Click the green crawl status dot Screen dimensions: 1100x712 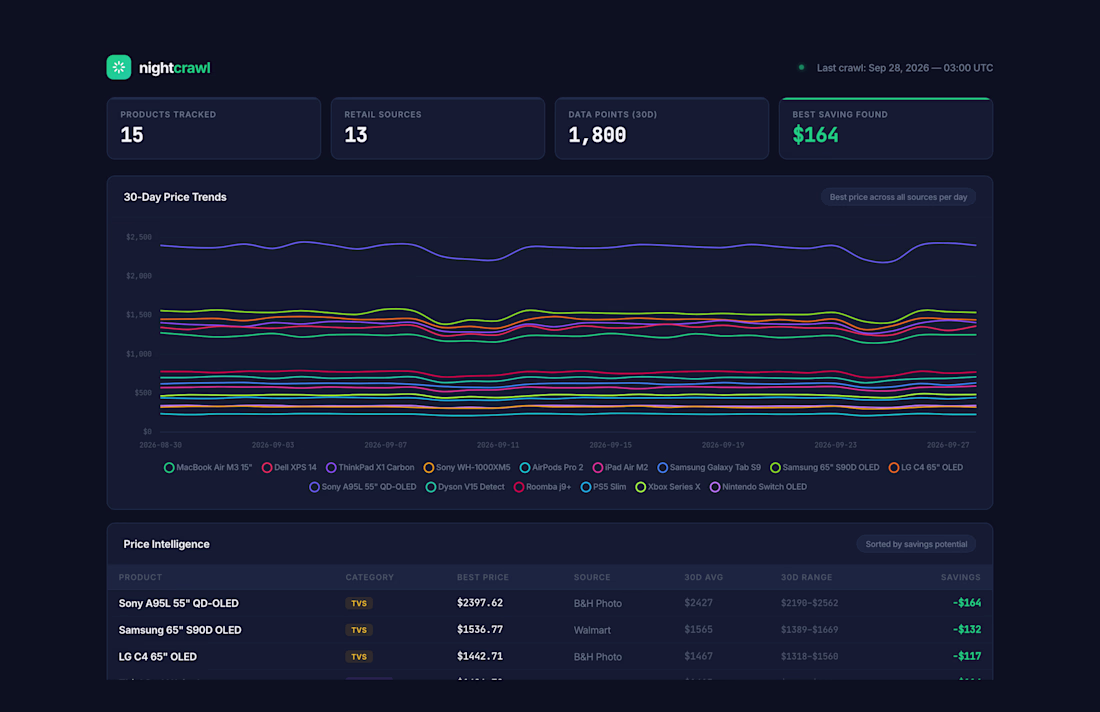(x=801, y=67)
